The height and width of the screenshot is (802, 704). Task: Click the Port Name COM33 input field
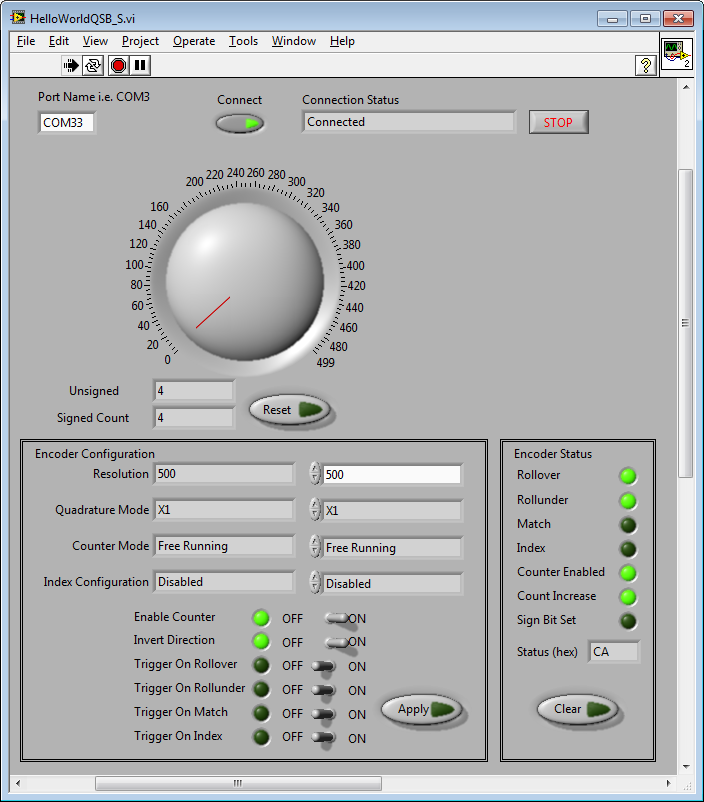click(x=67, y=123)
